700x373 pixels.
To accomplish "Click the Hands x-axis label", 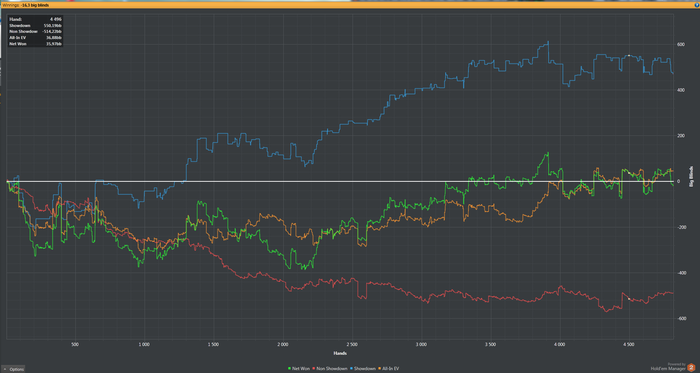I will pos(340,353).
